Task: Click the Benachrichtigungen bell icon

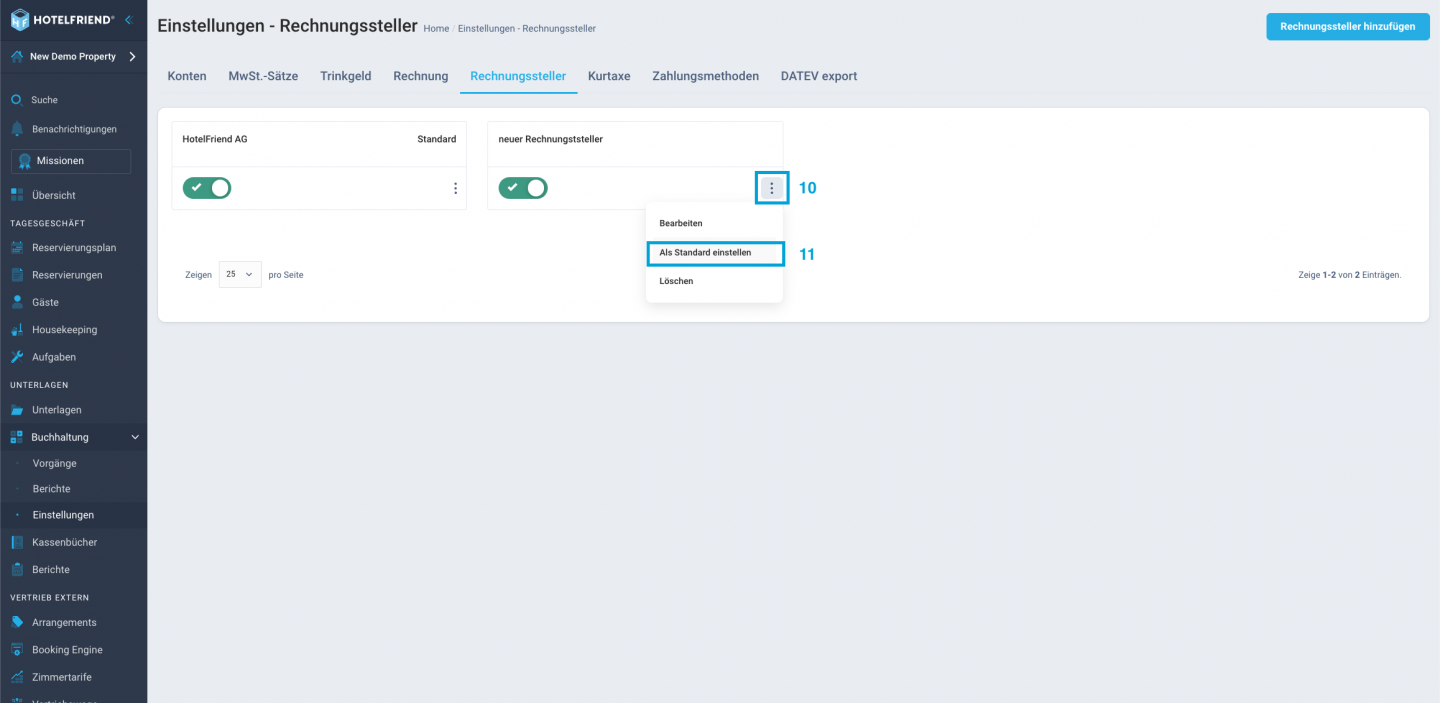Action: click(x=17, y=129)
